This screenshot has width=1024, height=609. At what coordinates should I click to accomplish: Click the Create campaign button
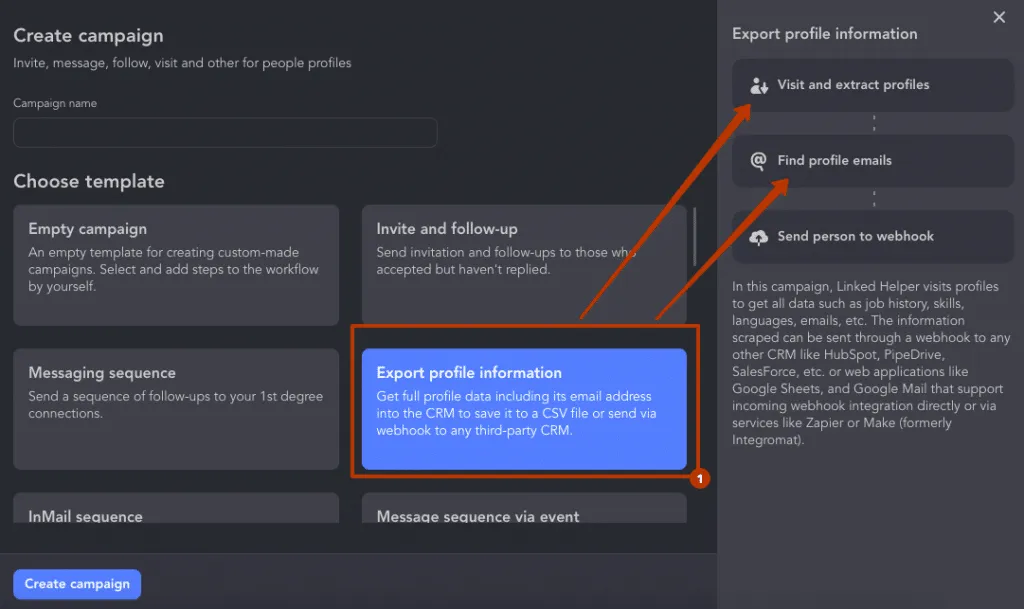[77, 584]
